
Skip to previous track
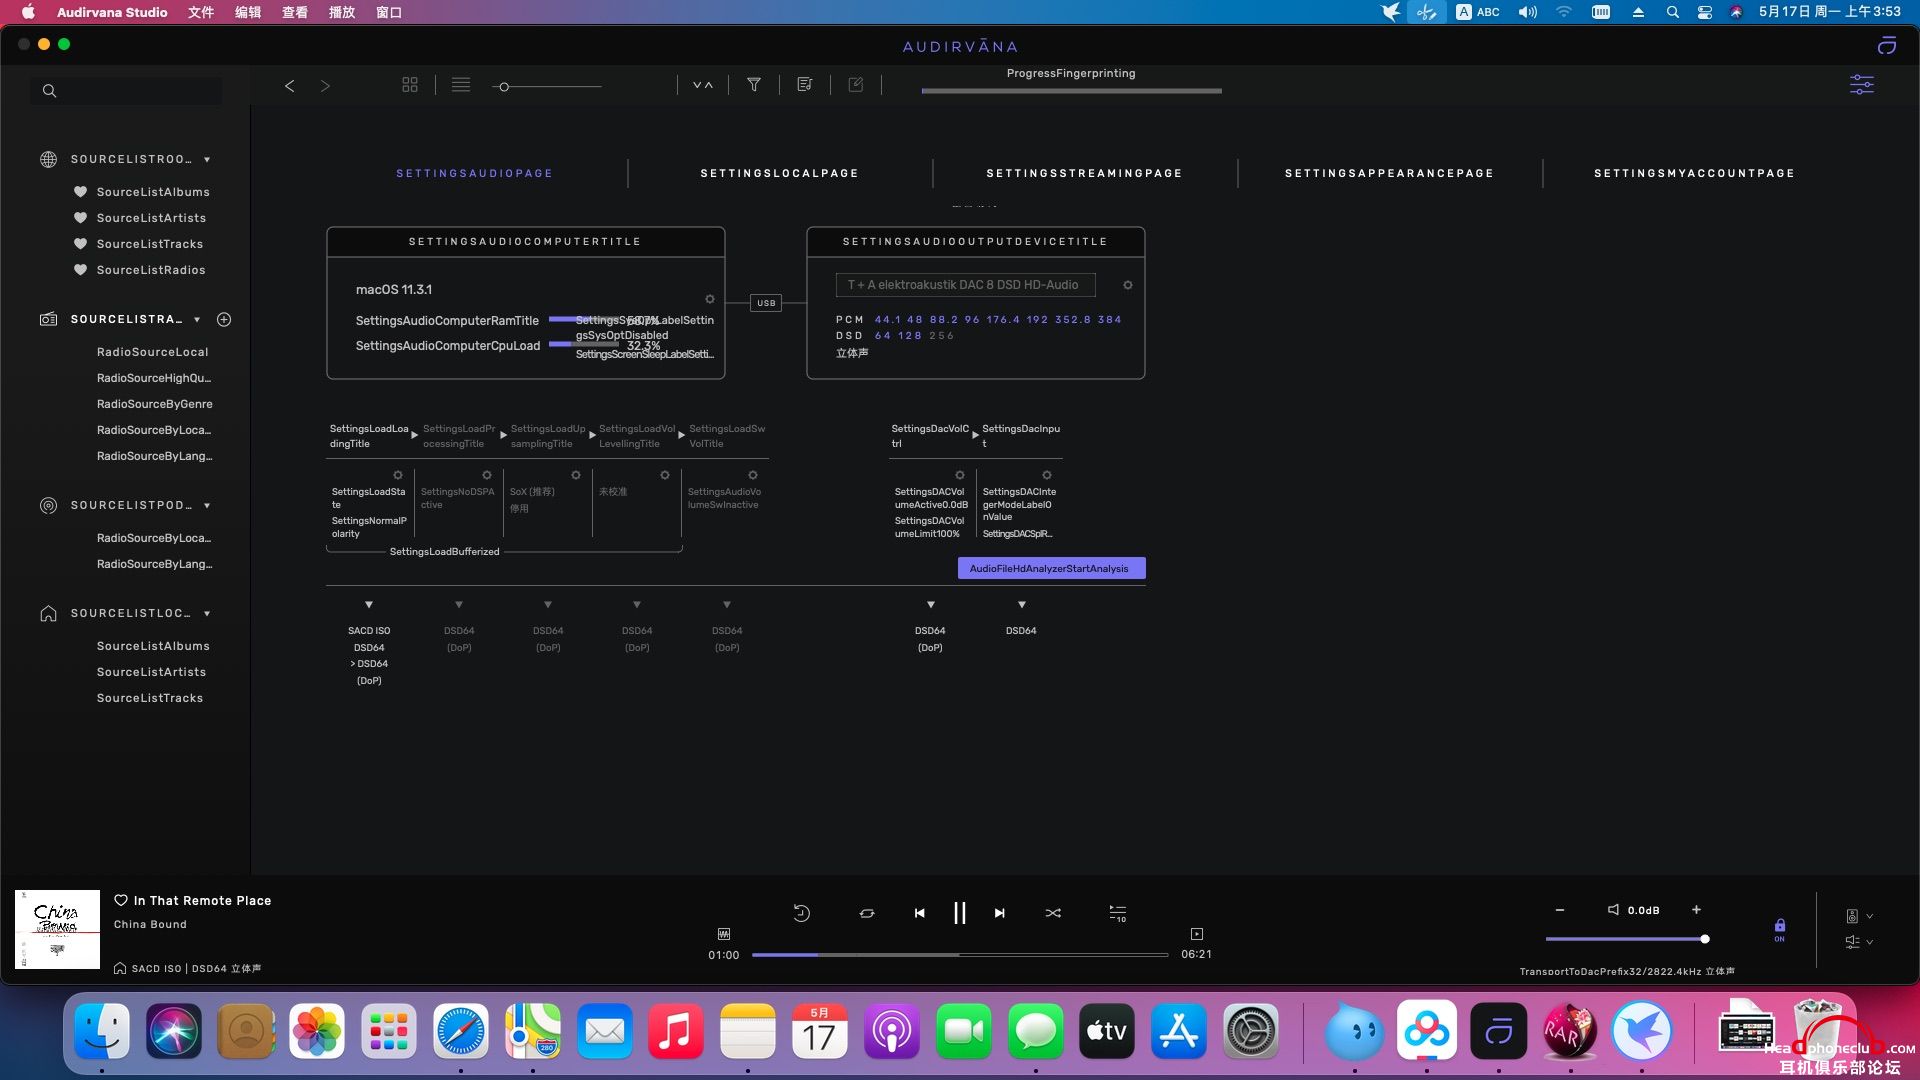coord(920,913)
